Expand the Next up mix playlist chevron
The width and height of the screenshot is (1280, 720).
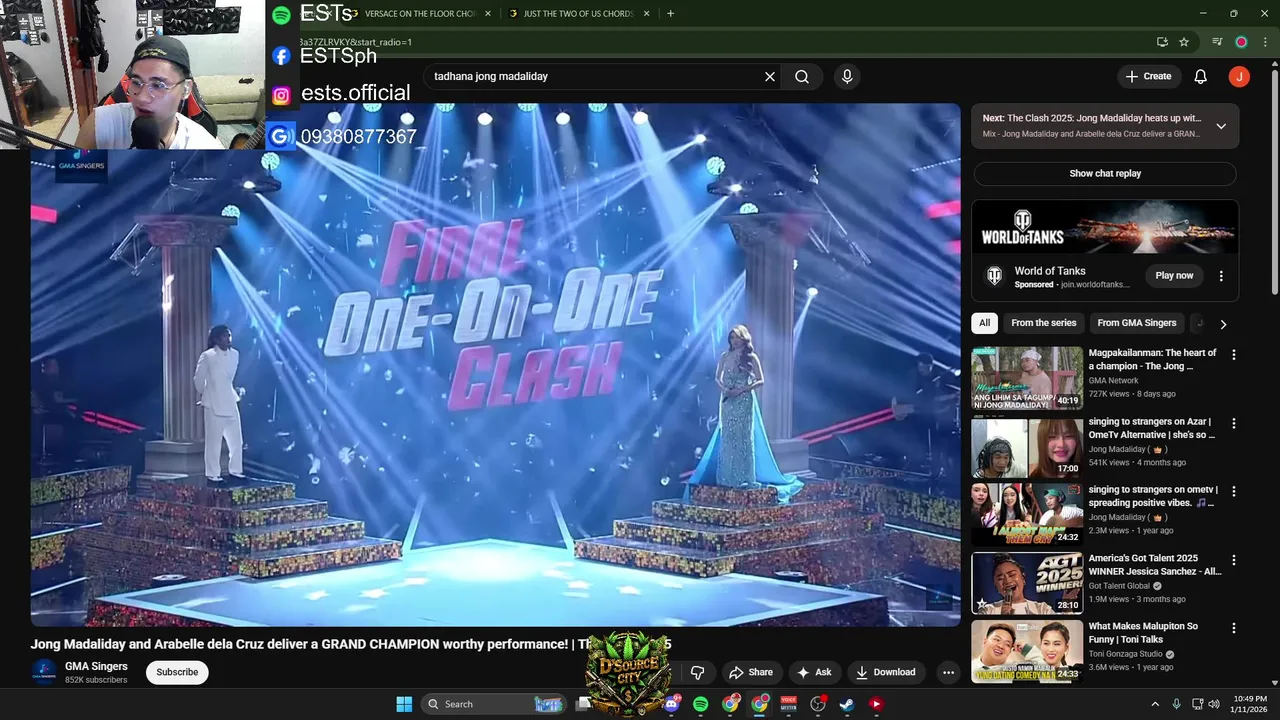(x=1221, y=126)
